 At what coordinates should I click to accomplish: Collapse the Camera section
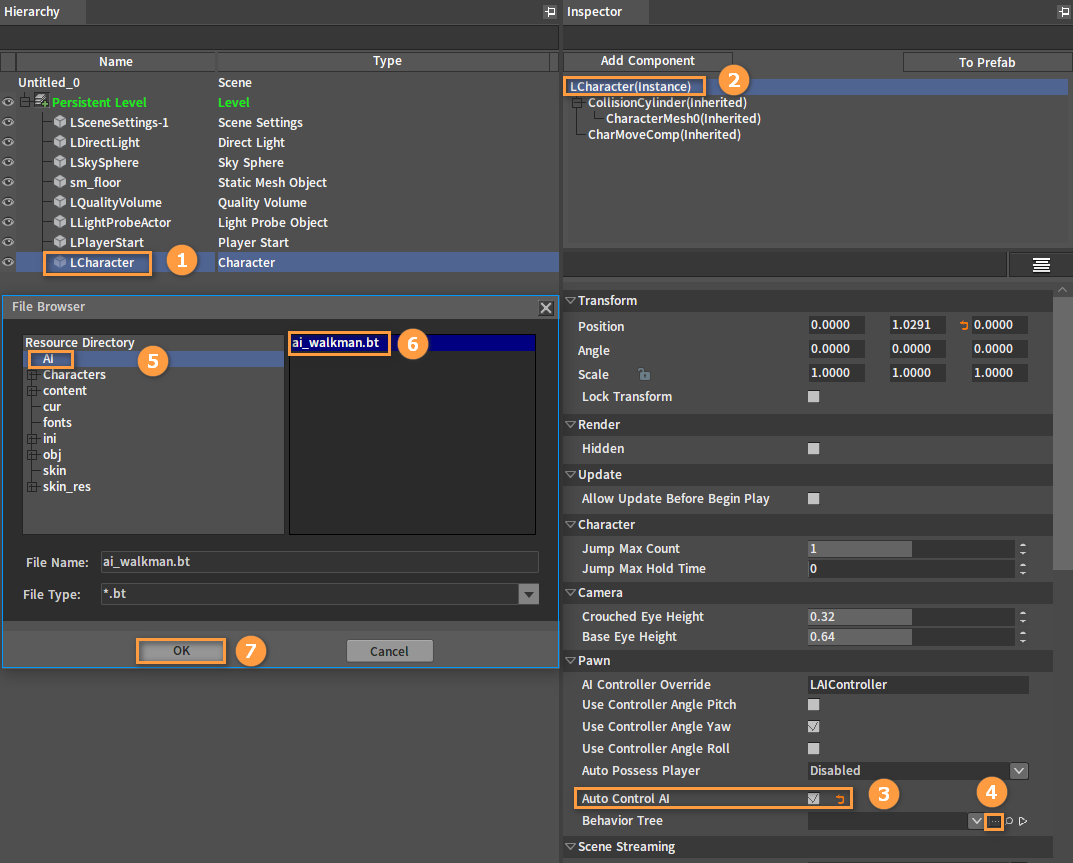pyautogui.click(x=570, y=593)
